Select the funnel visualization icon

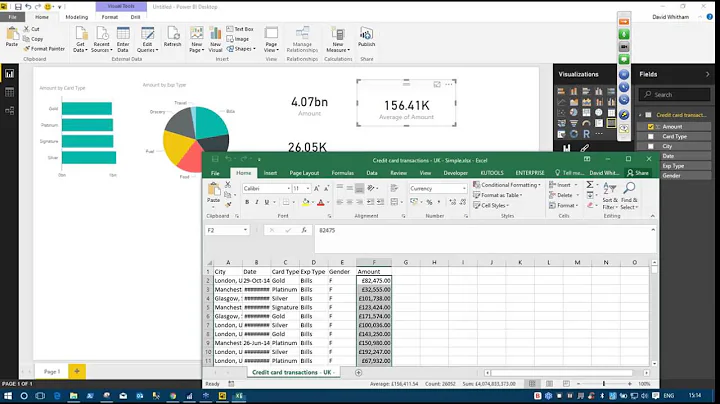click(x=574, y=123)
